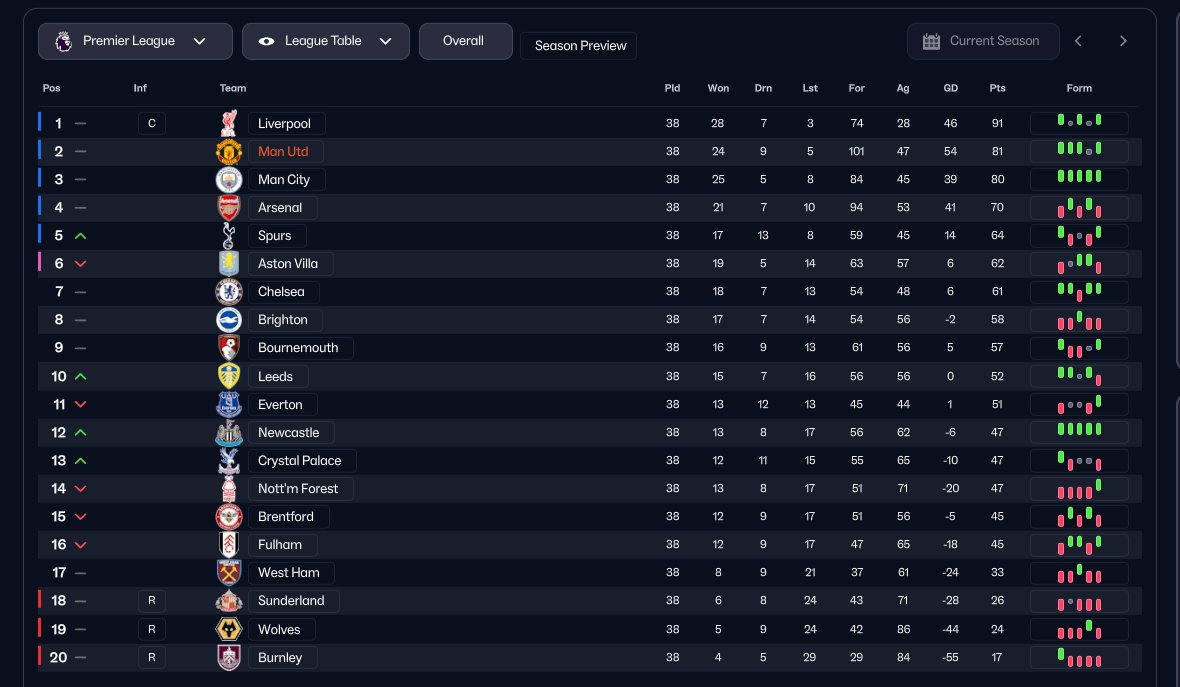Click Sunderland's relegated R badge
1180x687 pixels.
151,601
